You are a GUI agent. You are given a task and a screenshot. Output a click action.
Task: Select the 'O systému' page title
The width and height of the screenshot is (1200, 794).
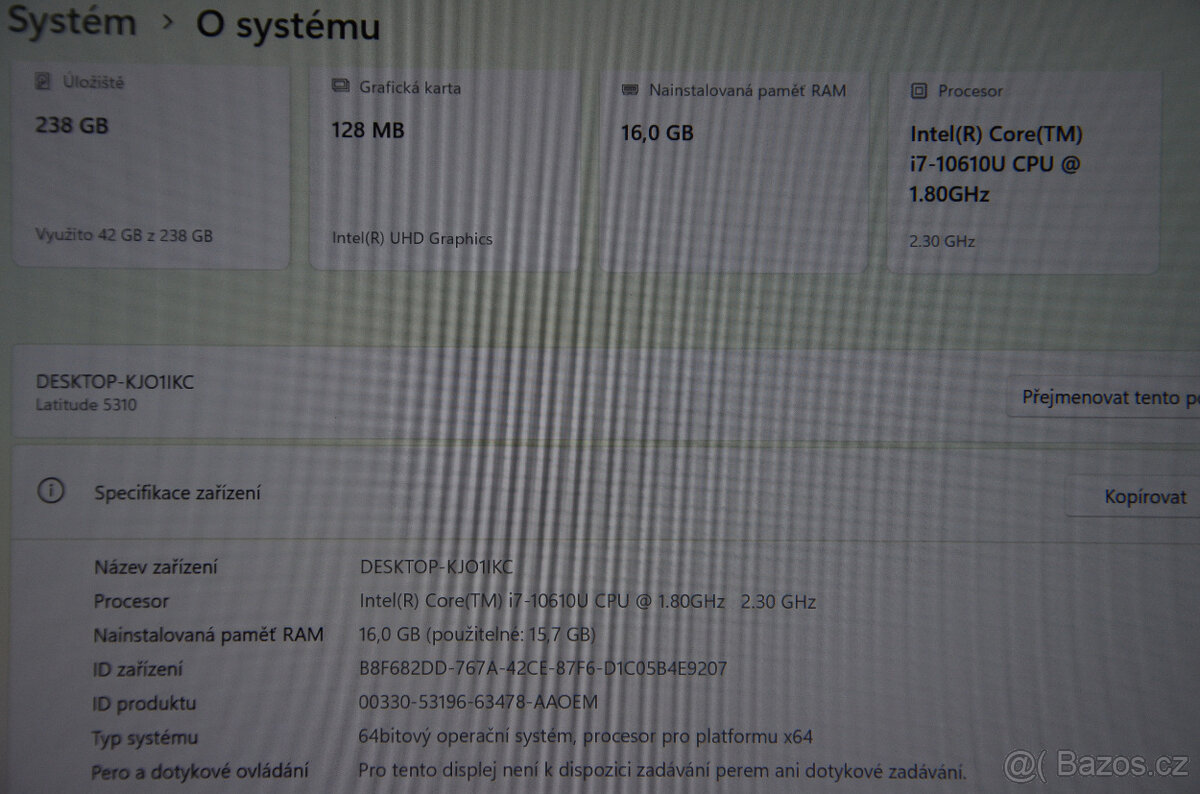click(x=288, y=24)
